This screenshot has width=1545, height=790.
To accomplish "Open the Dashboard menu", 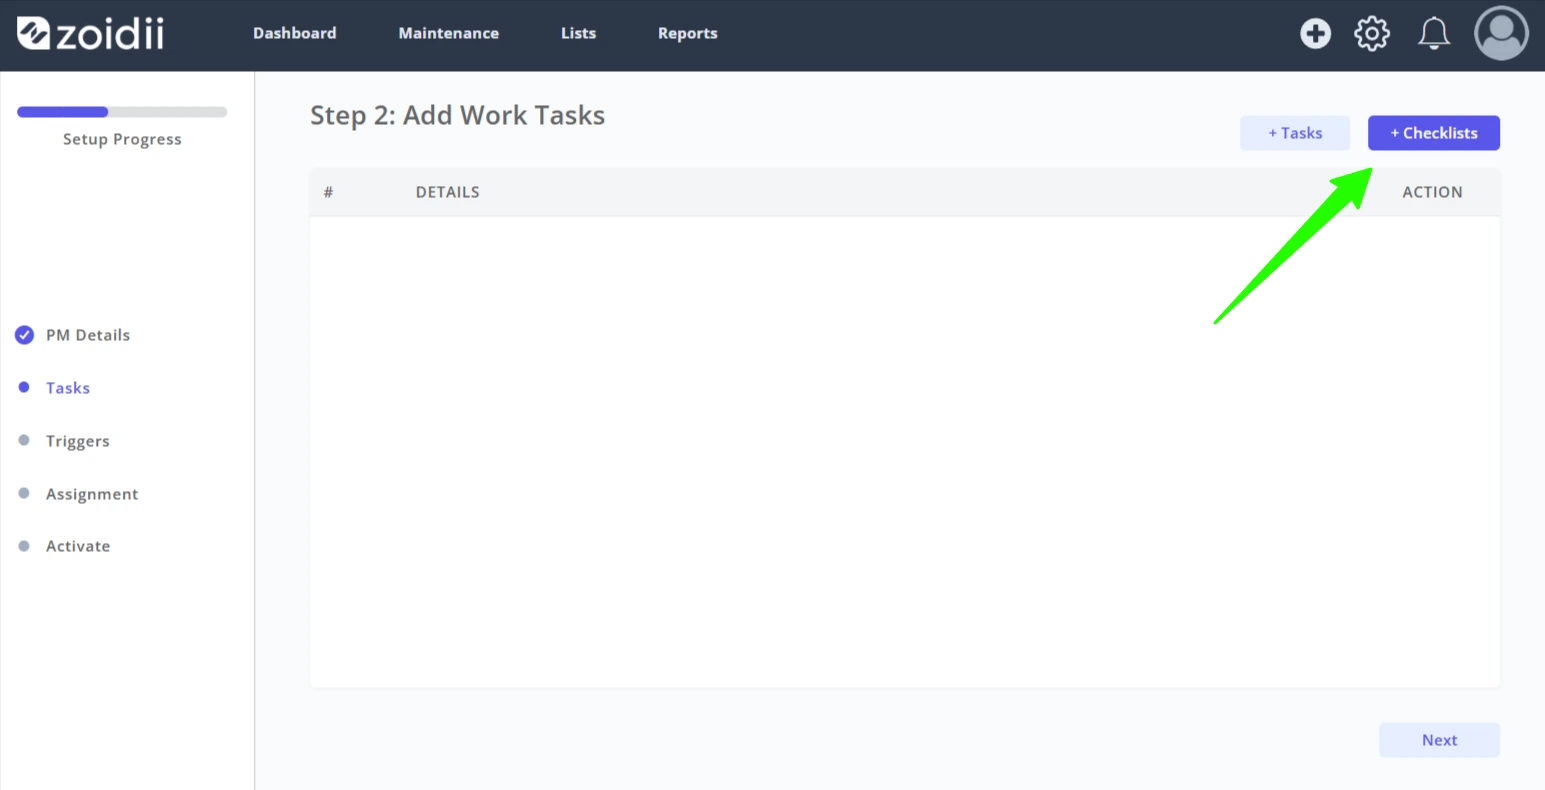I will click(294, 33).
